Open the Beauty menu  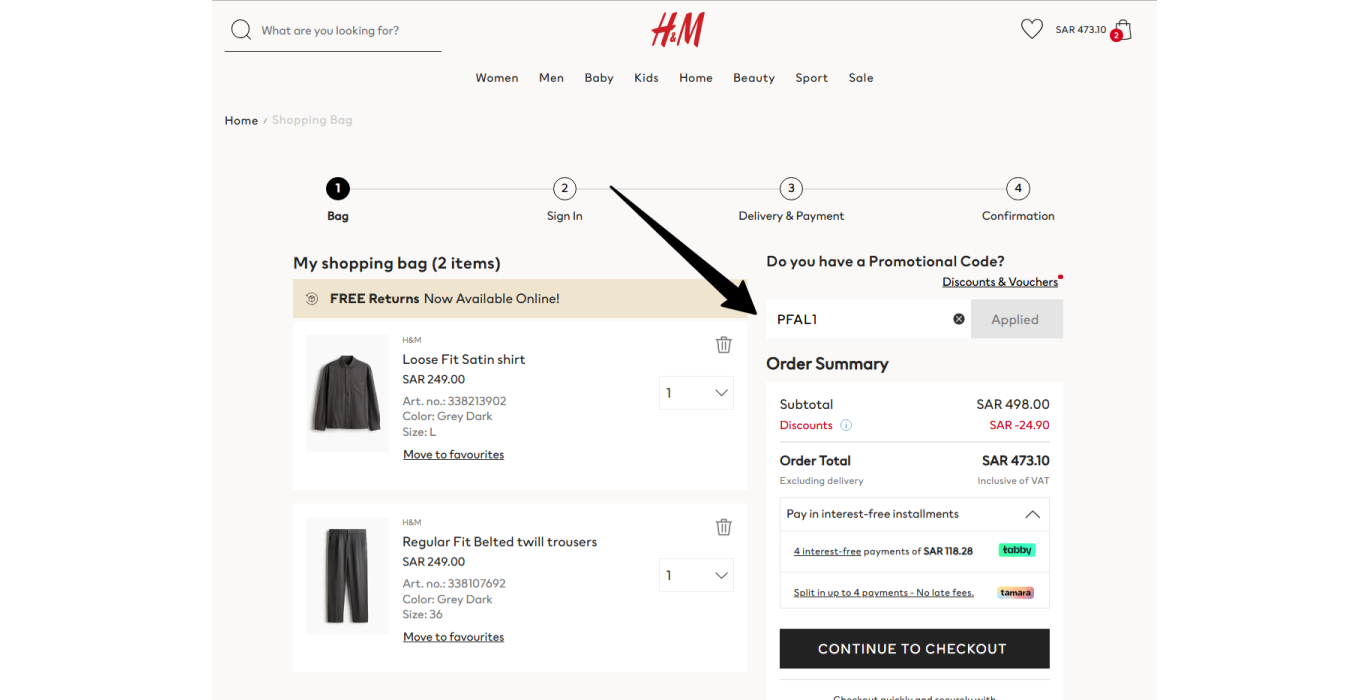coord(754,78)
